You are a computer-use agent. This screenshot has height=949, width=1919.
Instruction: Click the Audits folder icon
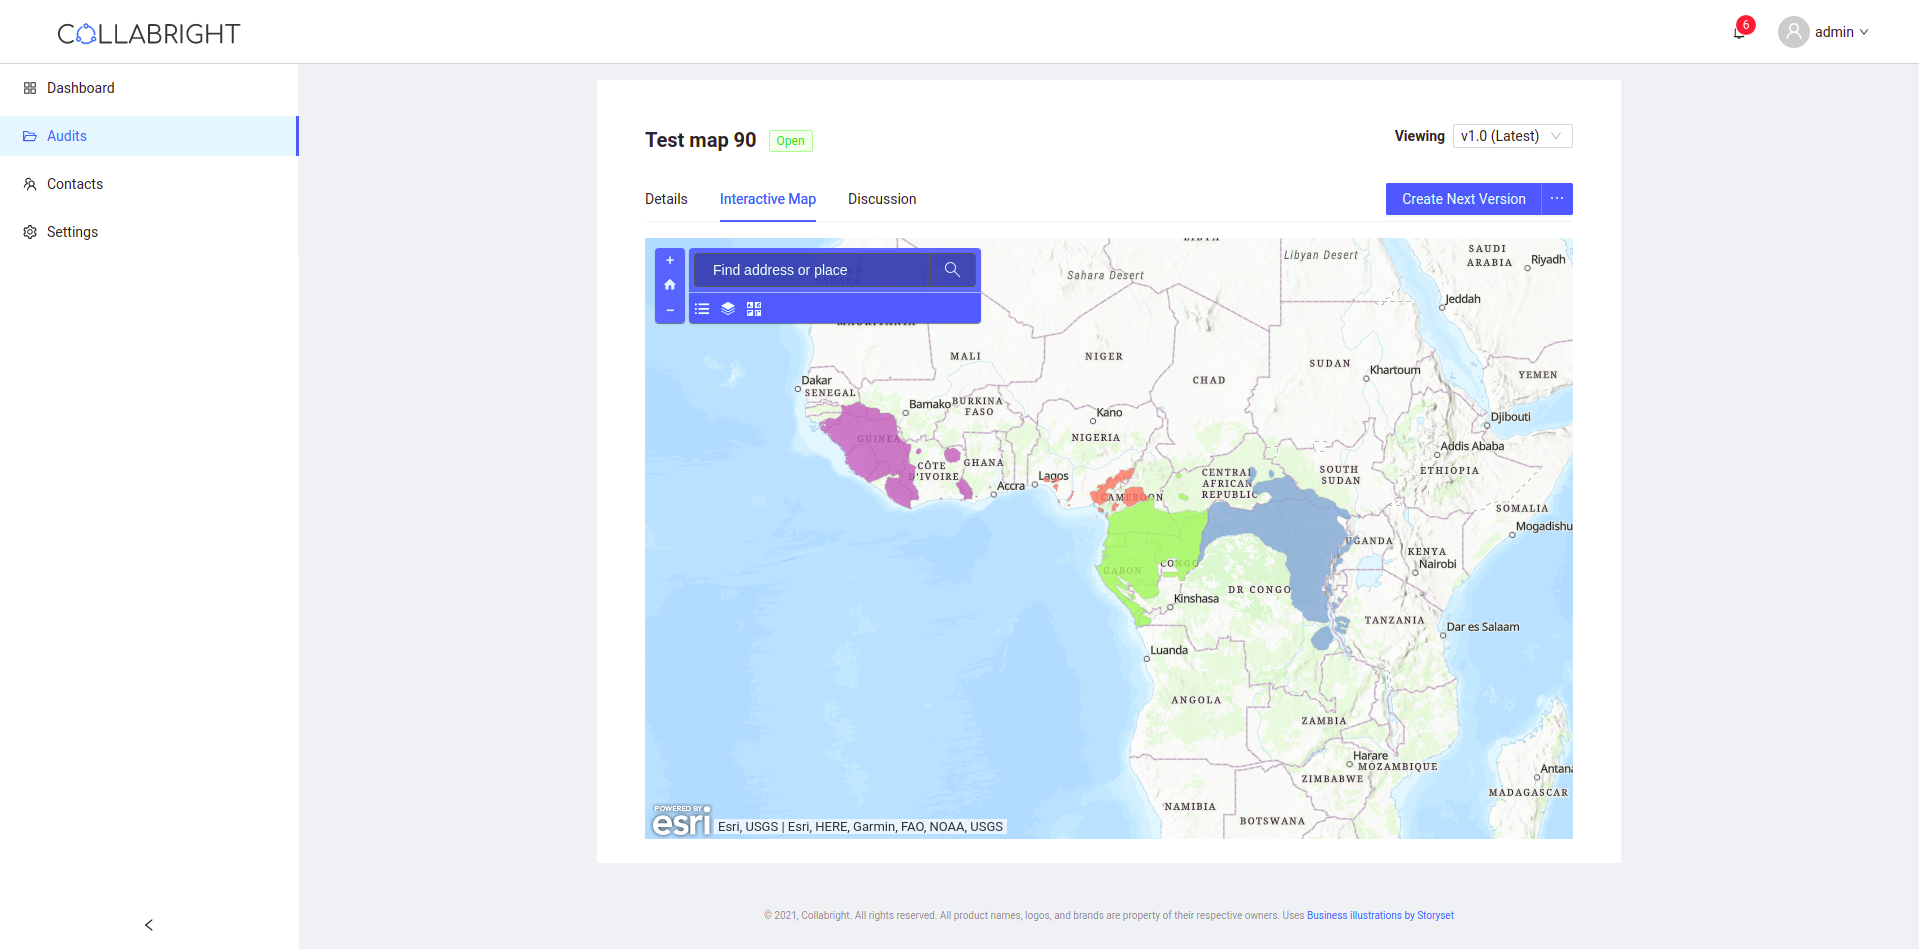30,136
